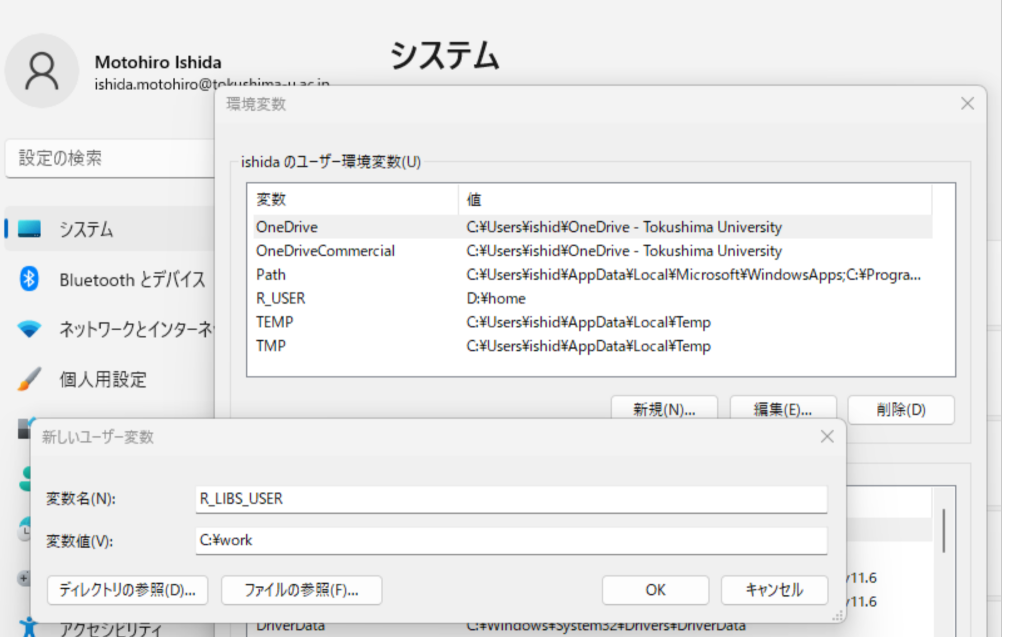Click the システム monitor icon in sidebar

(x=29, y=229)
